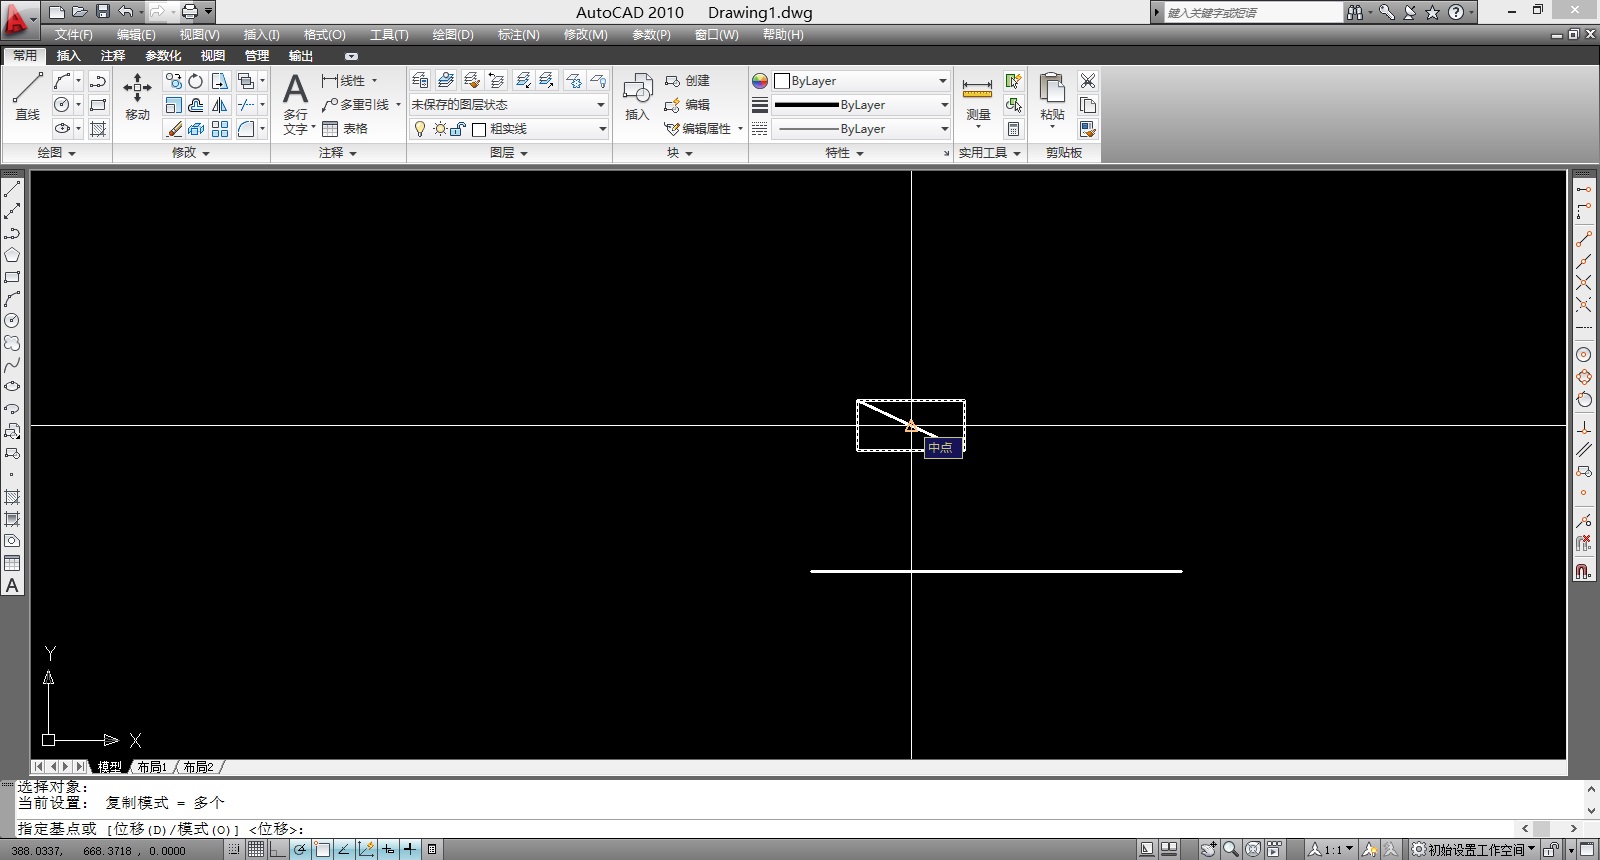This screenshot has width=1600, height=860.
Task: Click the Hatch tool in Draw panel
Action: point(98,129)
